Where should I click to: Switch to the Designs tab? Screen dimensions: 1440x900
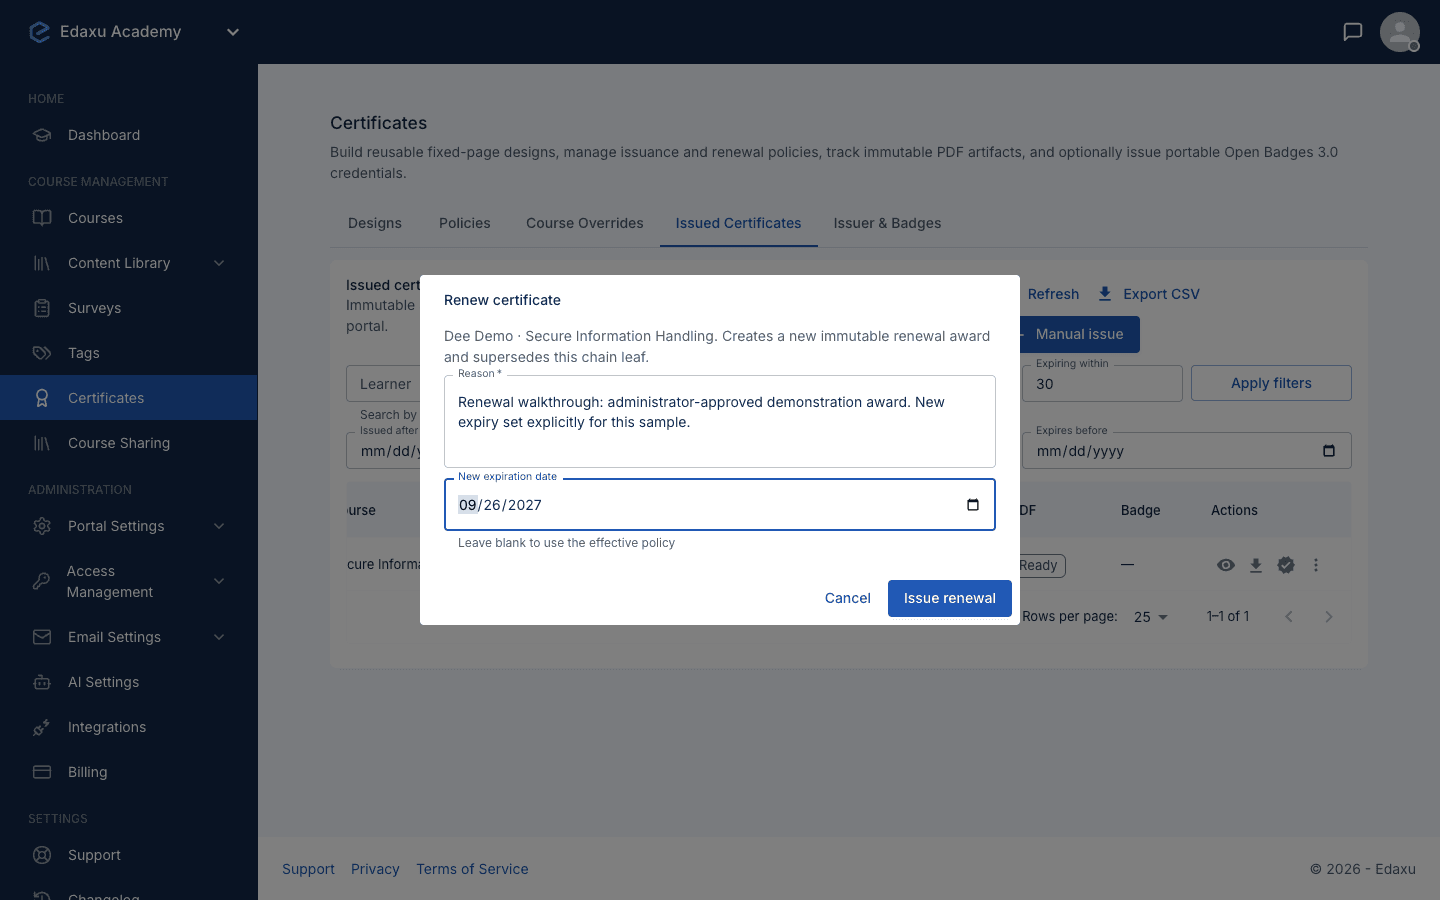click(x=375, y=223)
